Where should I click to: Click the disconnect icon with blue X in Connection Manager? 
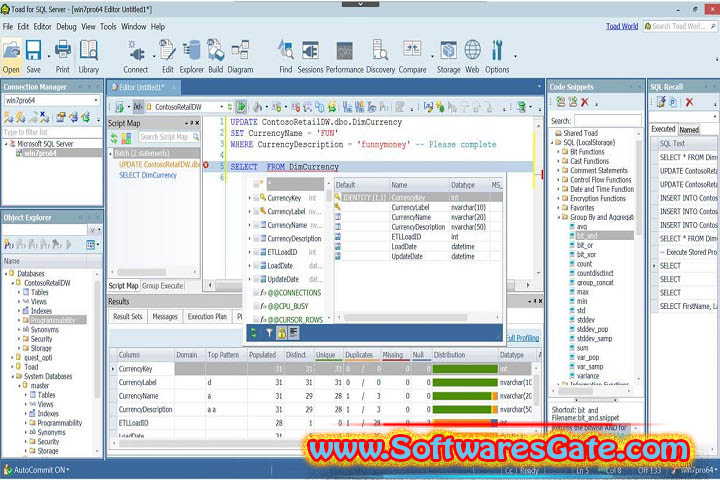click(44, 117)
